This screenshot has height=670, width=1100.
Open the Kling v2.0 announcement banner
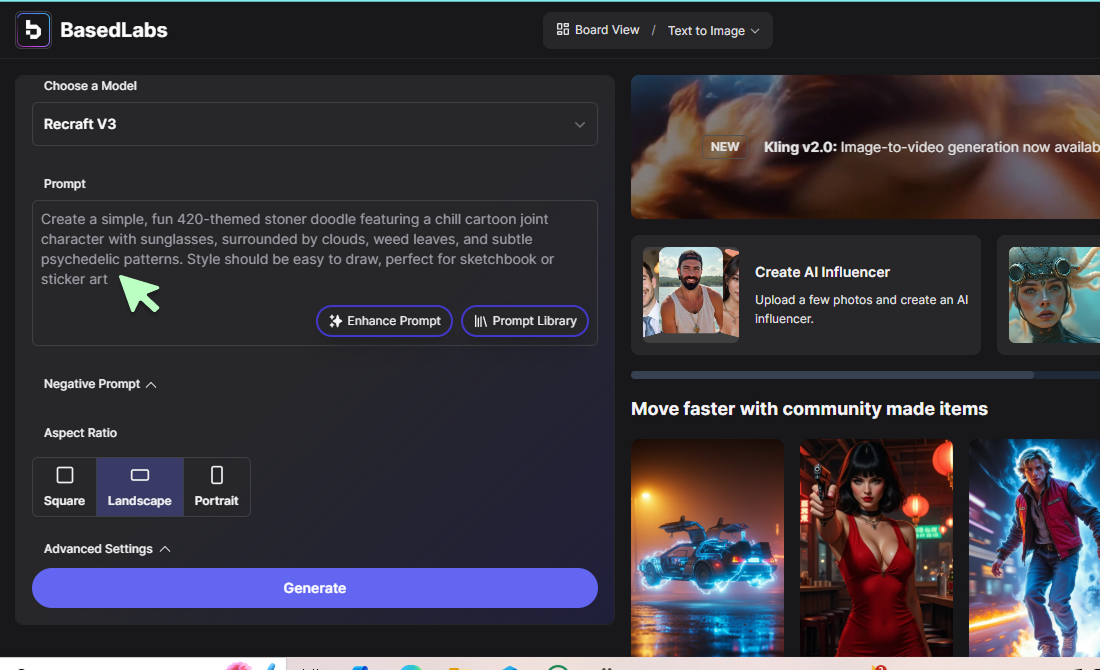click(x=865, y=147)
